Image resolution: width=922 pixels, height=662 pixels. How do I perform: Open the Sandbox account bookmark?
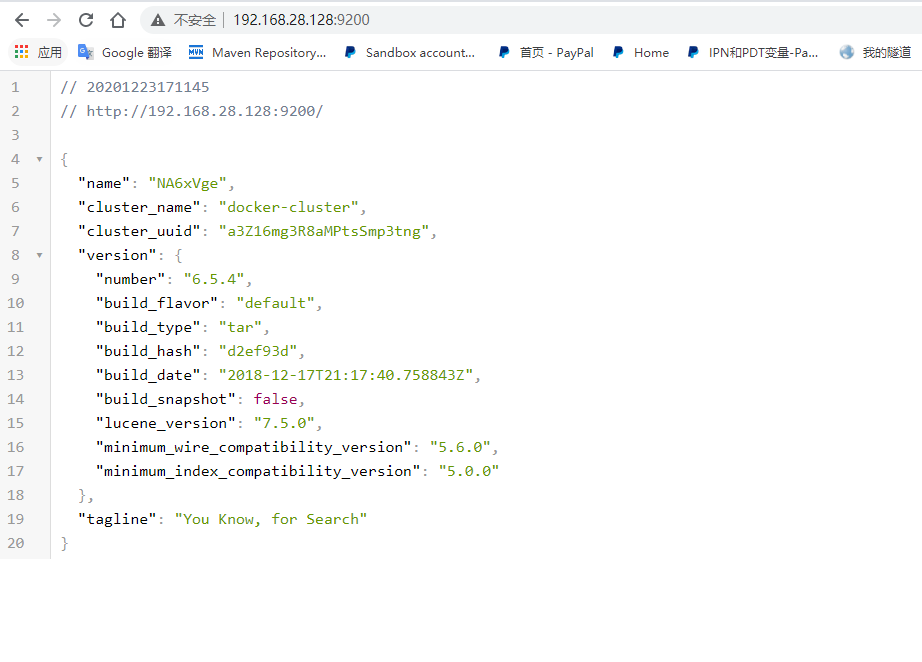pyautogui.click(x=410, y=52)
